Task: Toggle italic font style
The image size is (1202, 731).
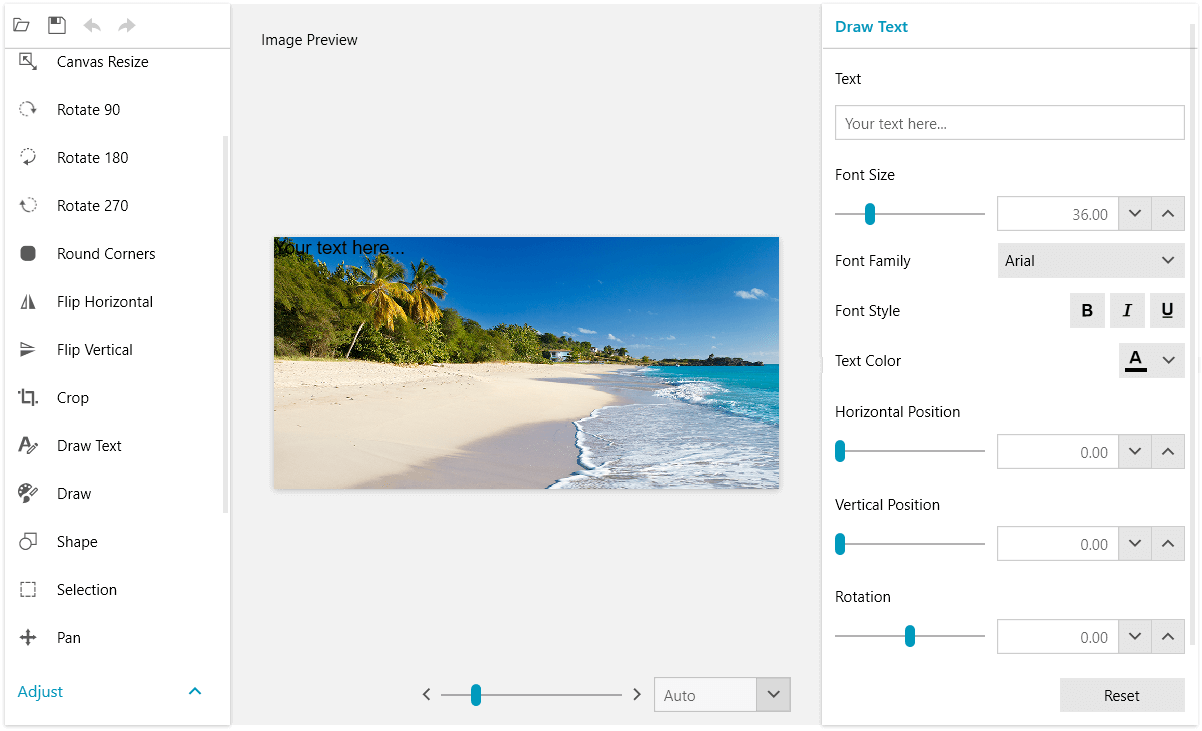Action: point(1127,310)
